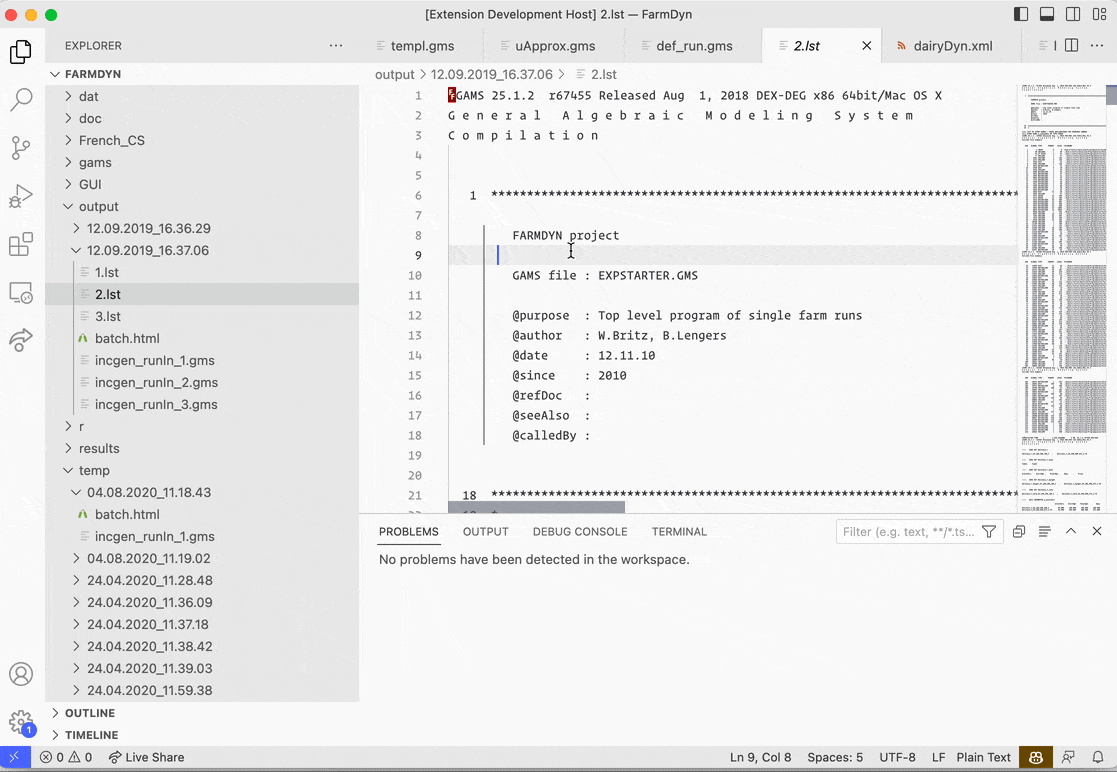Screen dimensions: 1117x772
Task: Click the LF end-of-line indicator
Action: click(x=938, y=757)
